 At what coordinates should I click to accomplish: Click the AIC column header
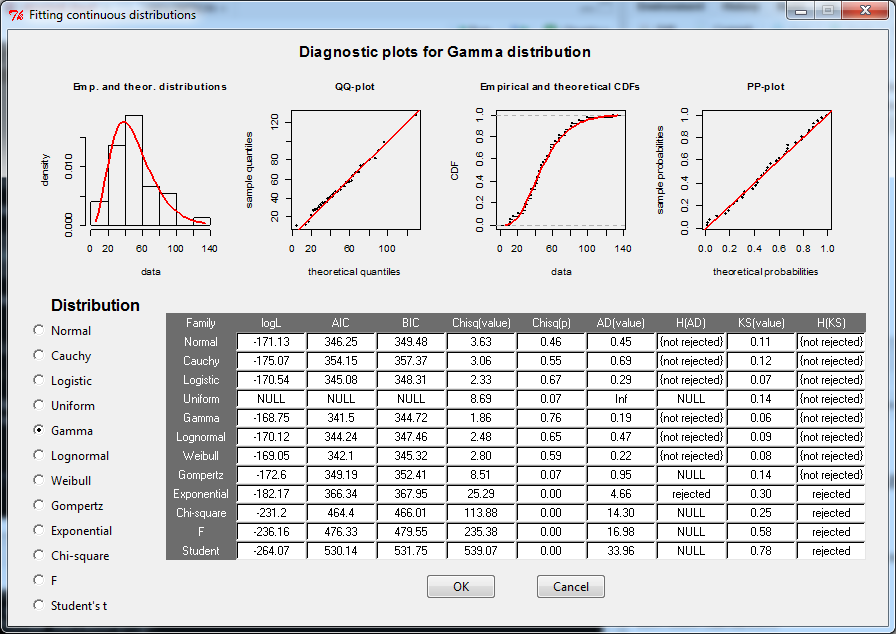point(340,322)
